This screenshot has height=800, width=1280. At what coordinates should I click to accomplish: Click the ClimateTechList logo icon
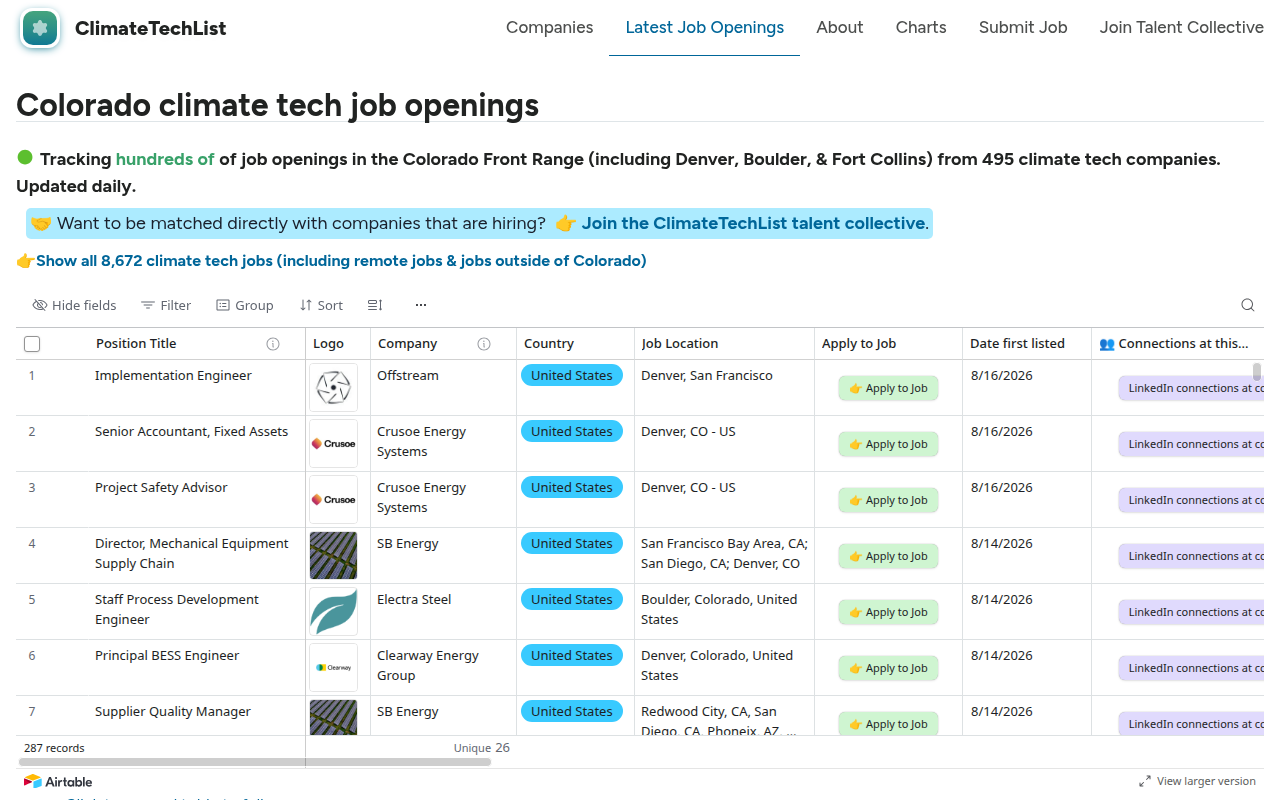click(40, 28)
